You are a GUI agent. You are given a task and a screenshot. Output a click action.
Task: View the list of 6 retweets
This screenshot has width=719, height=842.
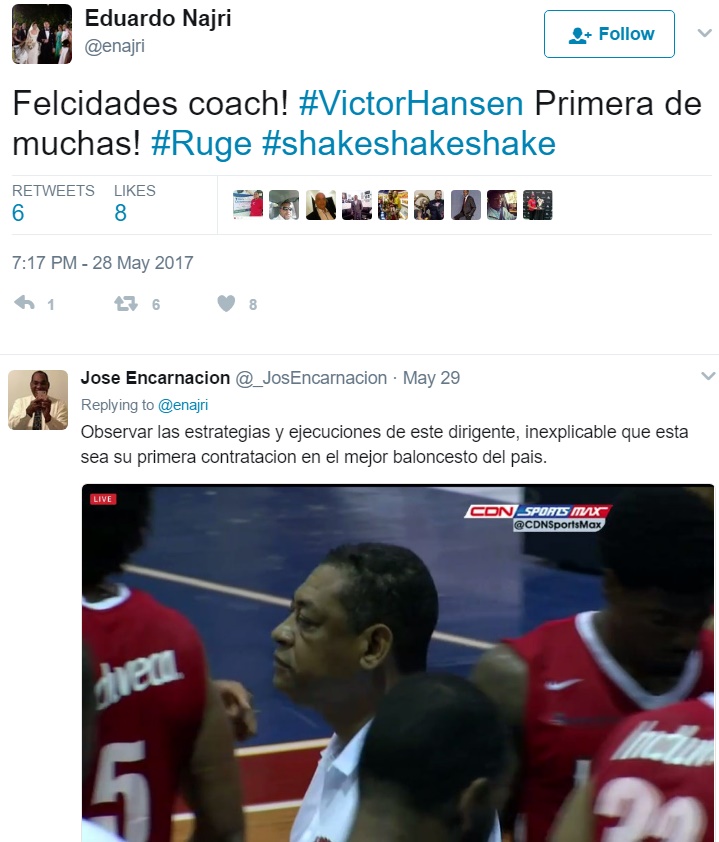[53, 203]
